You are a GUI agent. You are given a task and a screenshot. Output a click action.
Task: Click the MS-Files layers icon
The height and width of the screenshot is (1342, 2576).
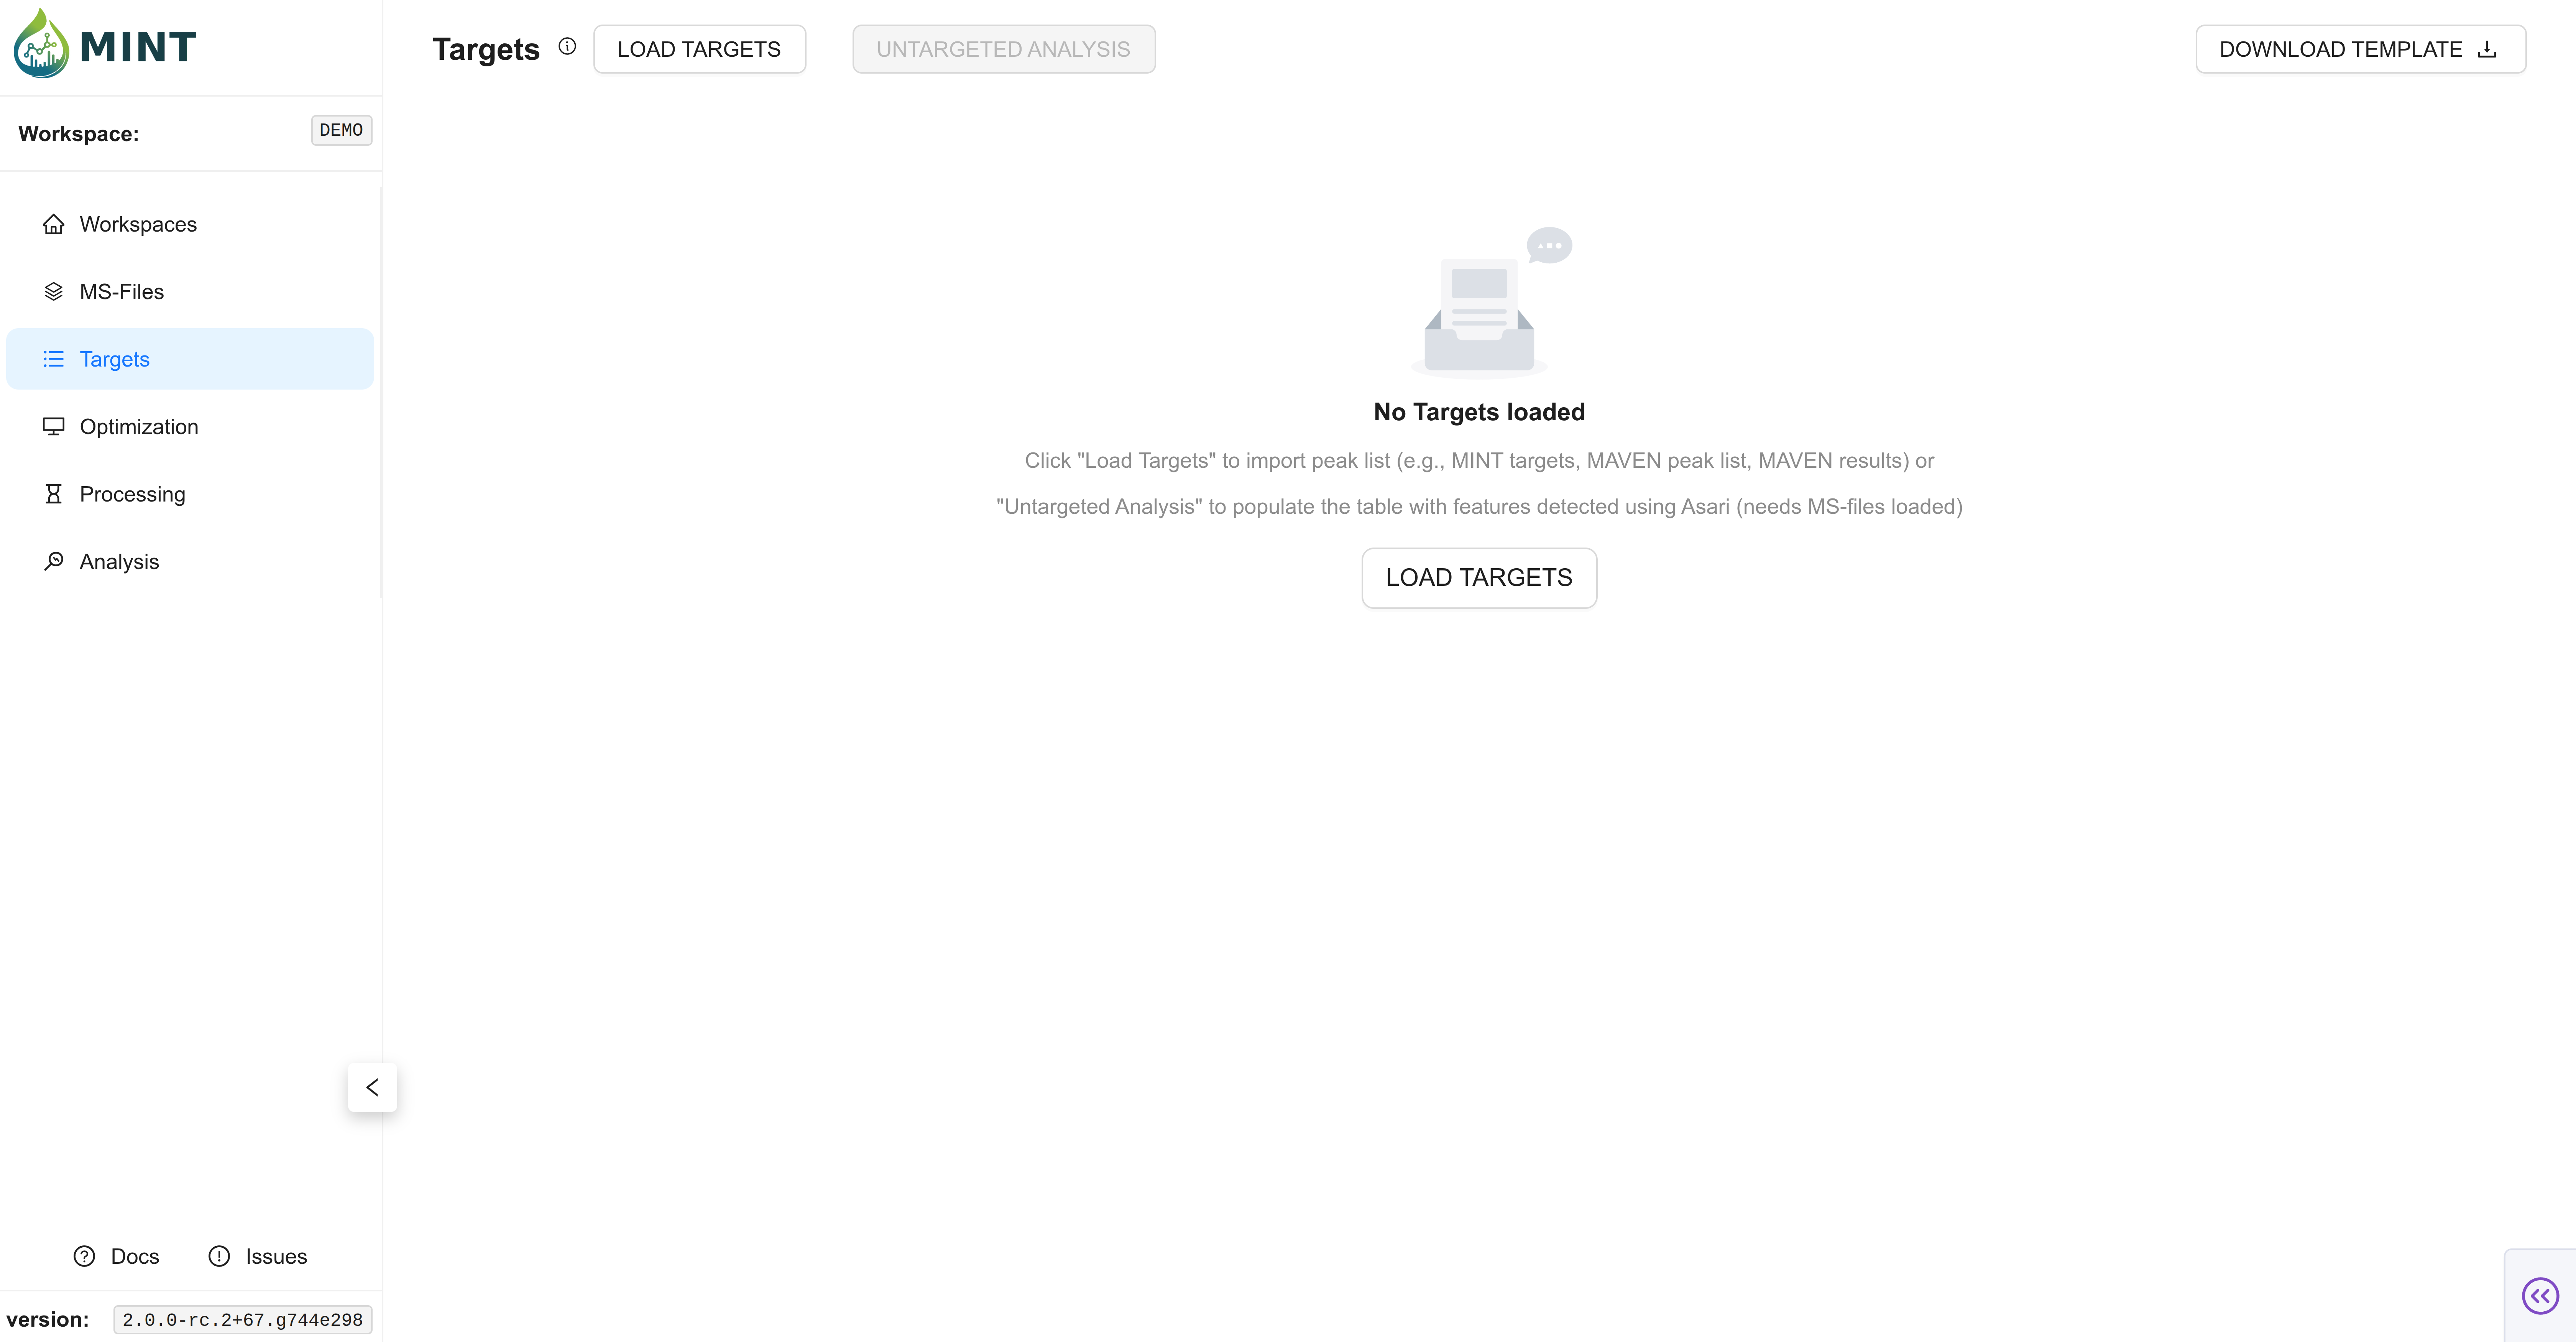[53, 292]
